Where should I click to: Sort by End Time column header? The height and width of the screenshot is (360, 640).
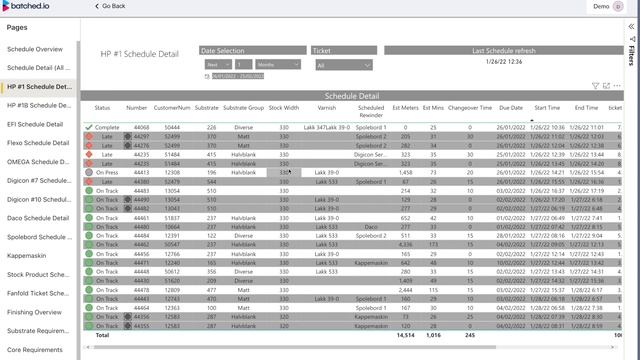click(586, 108)
